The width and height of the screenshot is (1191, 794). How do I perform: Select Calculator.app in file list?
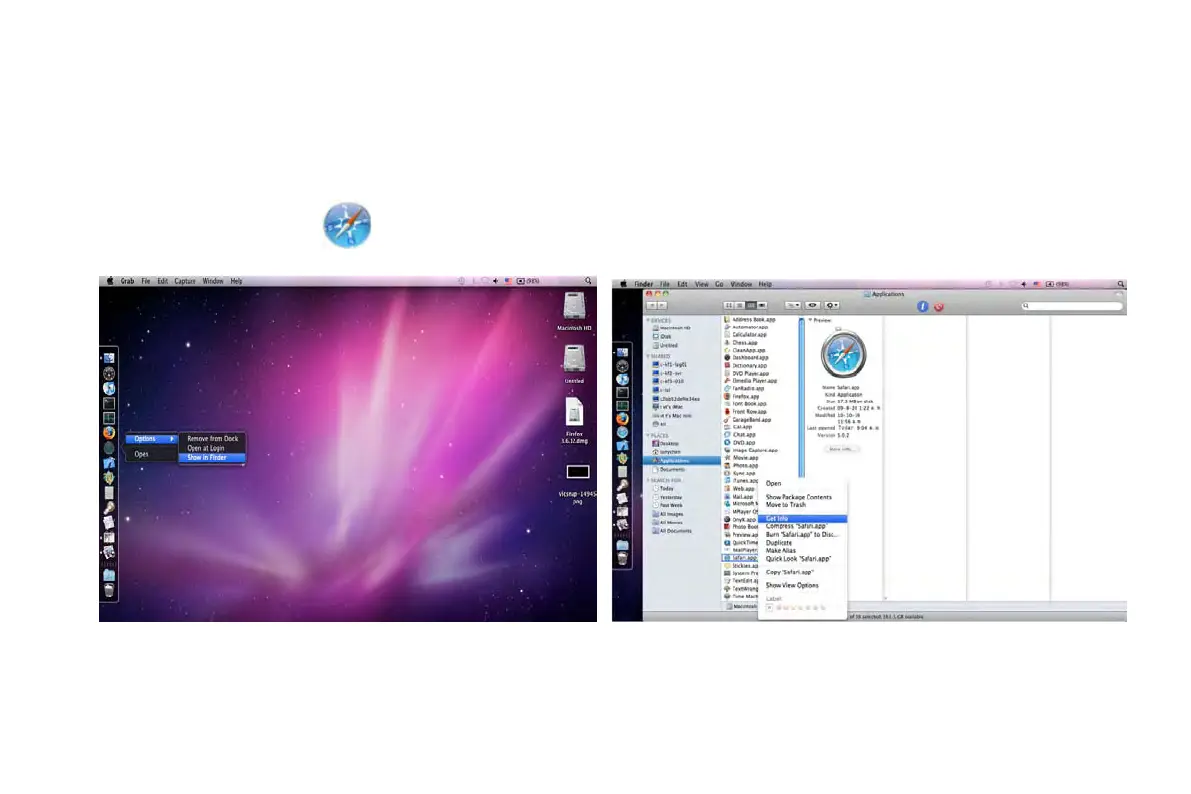(746, 335)
